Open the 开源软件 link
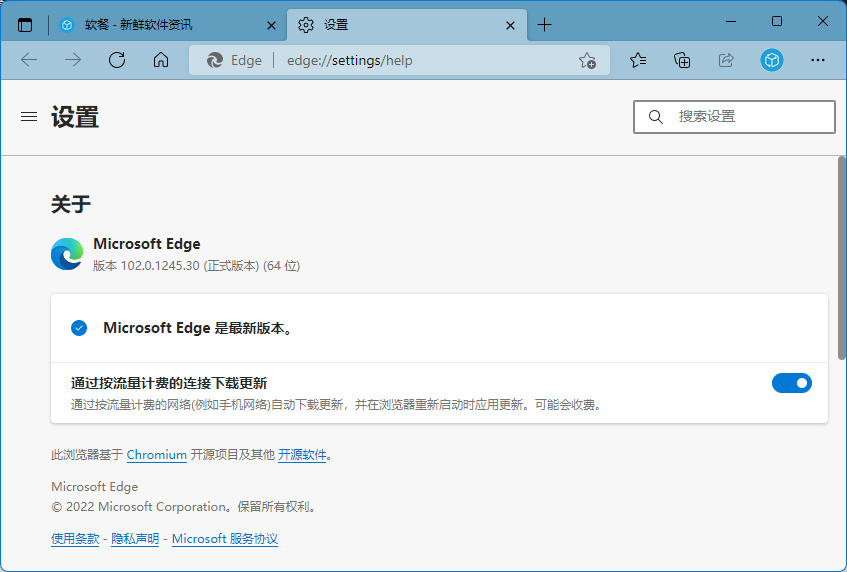The height and width of the screenshot is (572, 847). 302,455
